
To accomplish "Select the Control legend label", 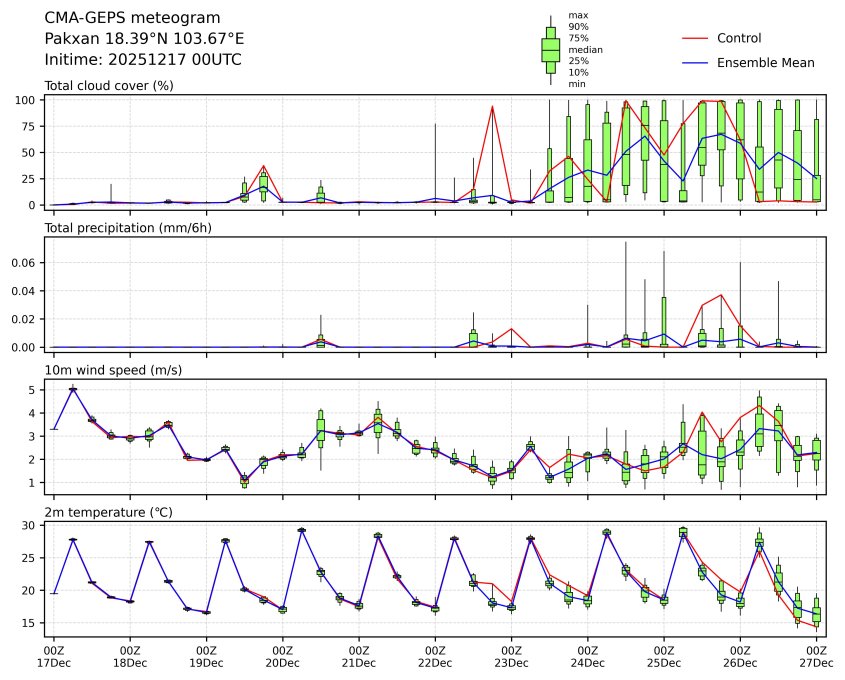I will coord(739,38).
